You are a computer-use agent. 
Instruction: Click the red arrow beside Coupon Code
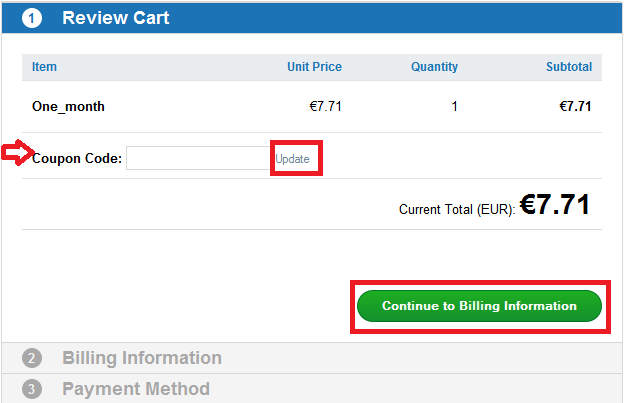tap(16, 153)
